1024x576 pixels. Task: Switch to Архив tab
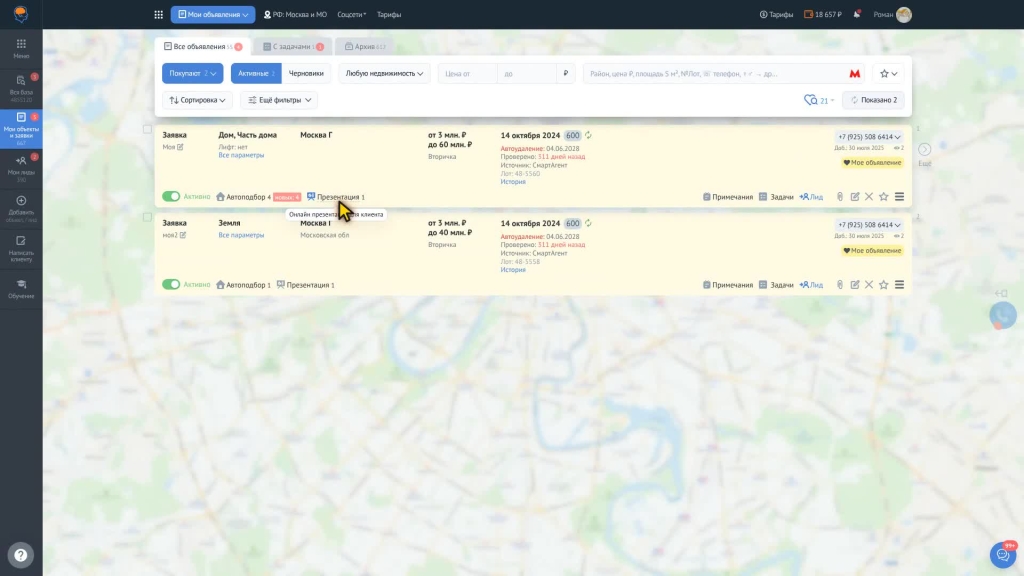[365, 46]
